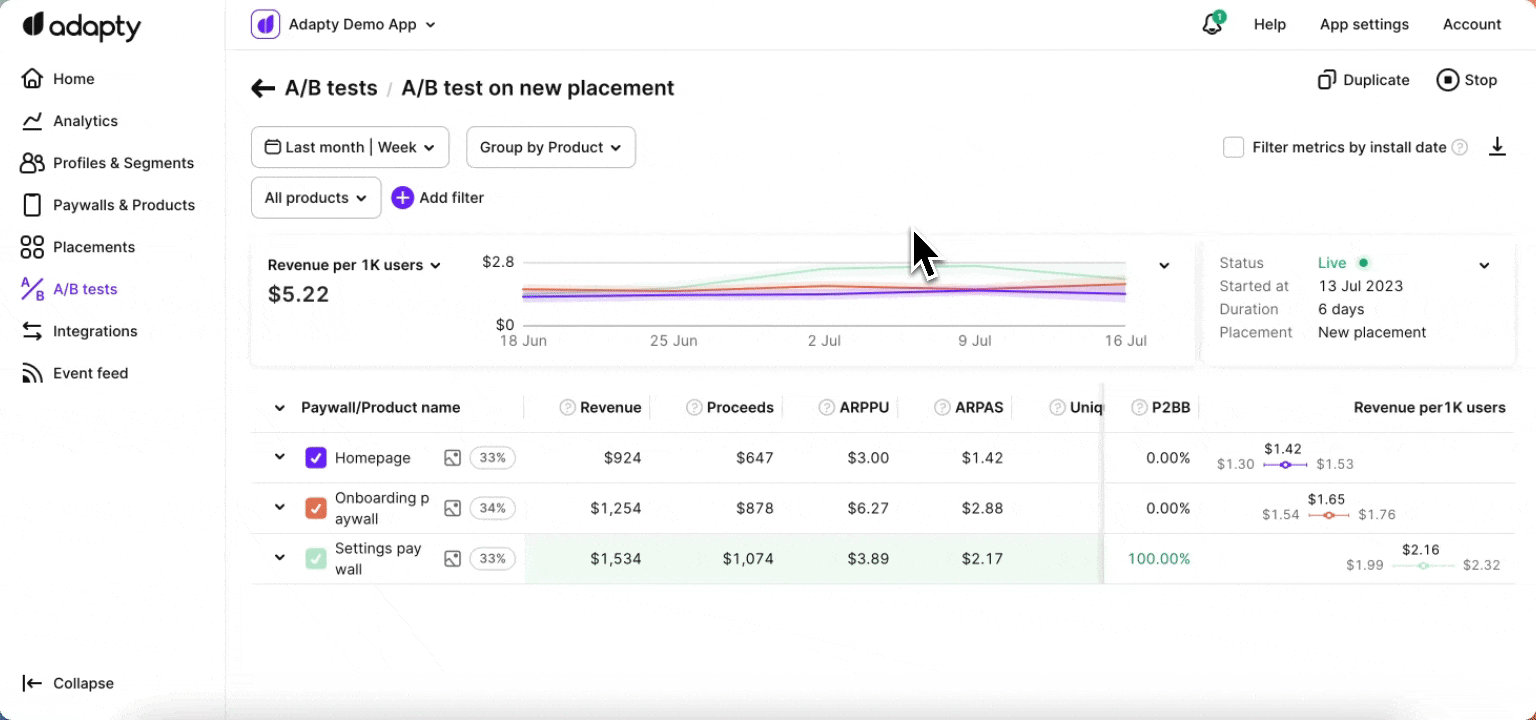The image size is (1536, 720).
Task: Open the Group by Product dropdown
Action: pyautogui.click(x=550, y=147)
